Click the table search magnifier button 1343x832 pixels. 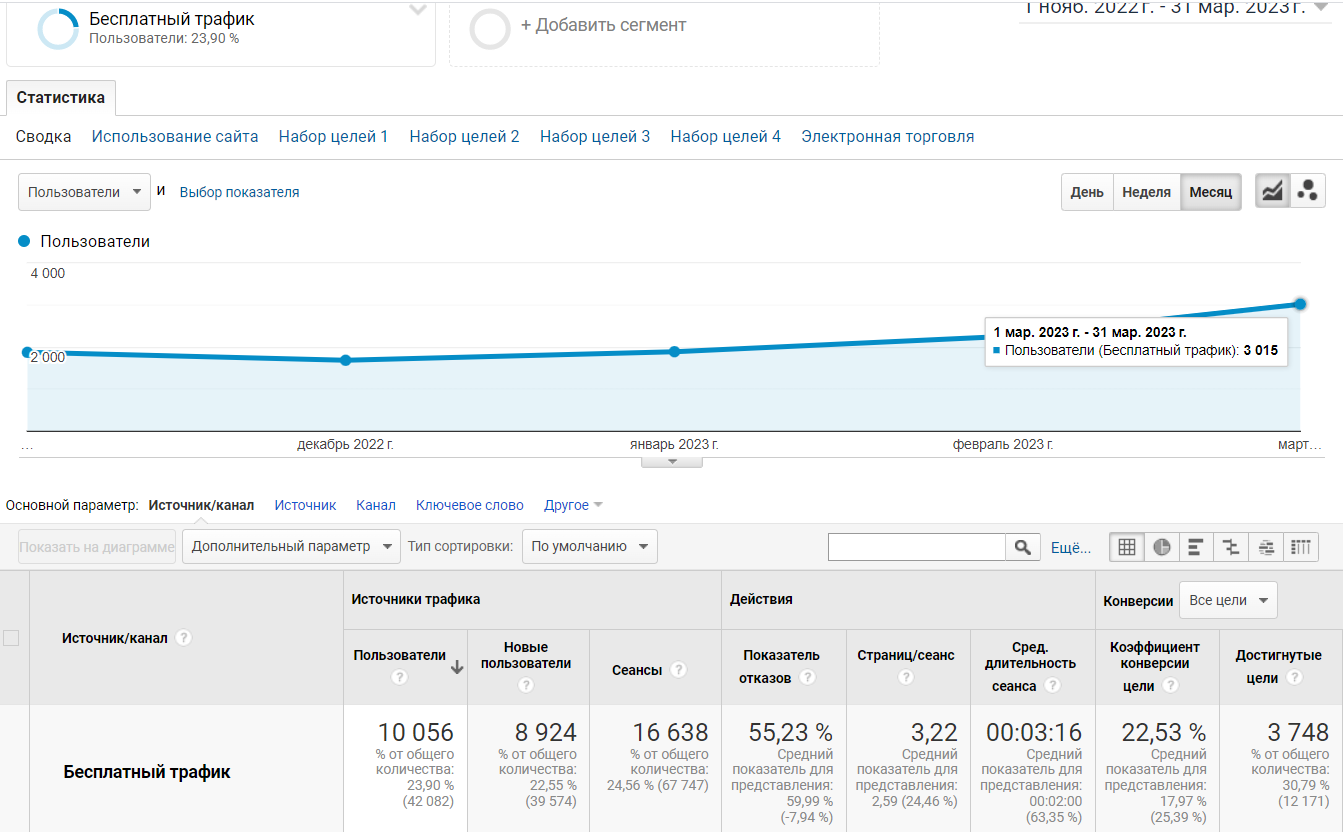click(1022, 547)
